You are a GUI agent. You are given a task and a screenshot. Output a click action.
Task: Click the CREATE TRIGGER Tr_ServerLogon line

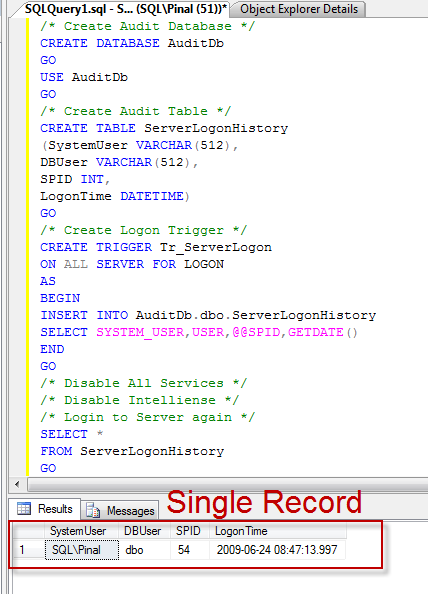pyautogui.click(x=156, y=247)
